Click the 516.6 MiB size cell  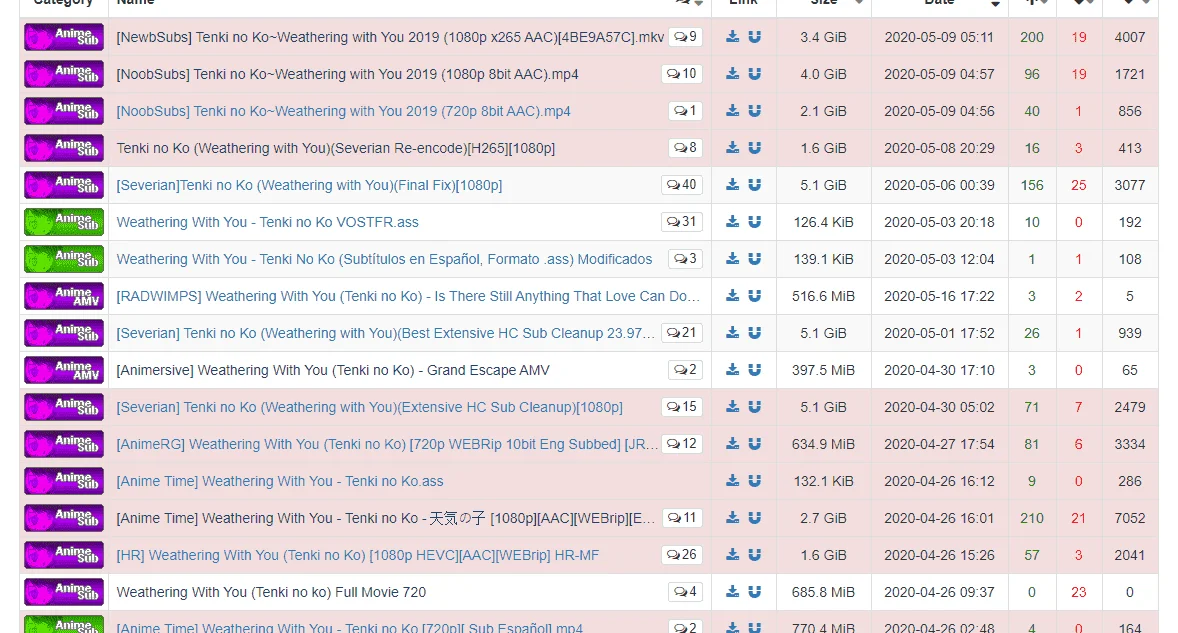point(823,296)
